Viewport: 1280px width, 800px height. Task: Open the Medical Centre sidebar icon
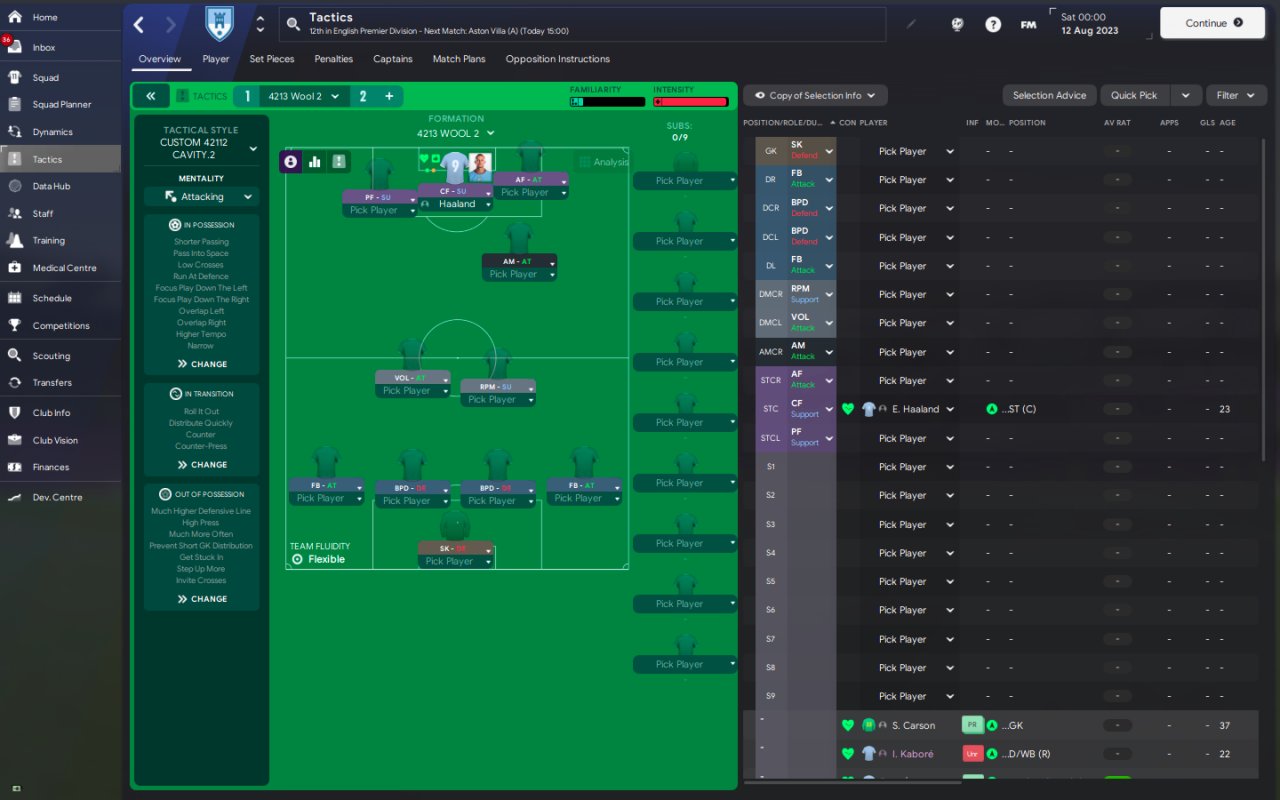[15, 267]
